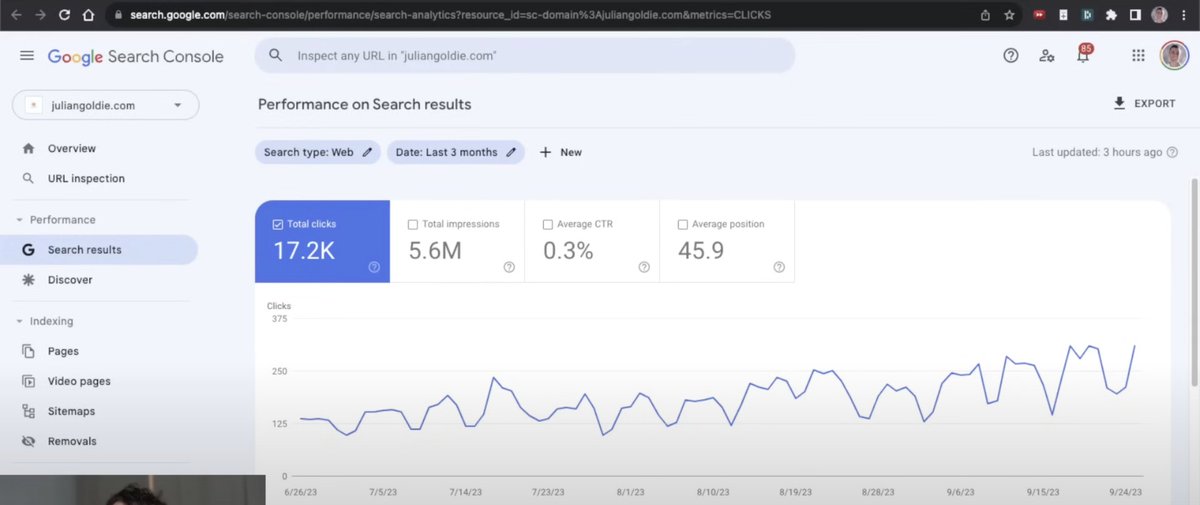Open Chrome profile avatar in toolbar
The height and width of the screenshot is (505, 1200).
point(1159,15)
